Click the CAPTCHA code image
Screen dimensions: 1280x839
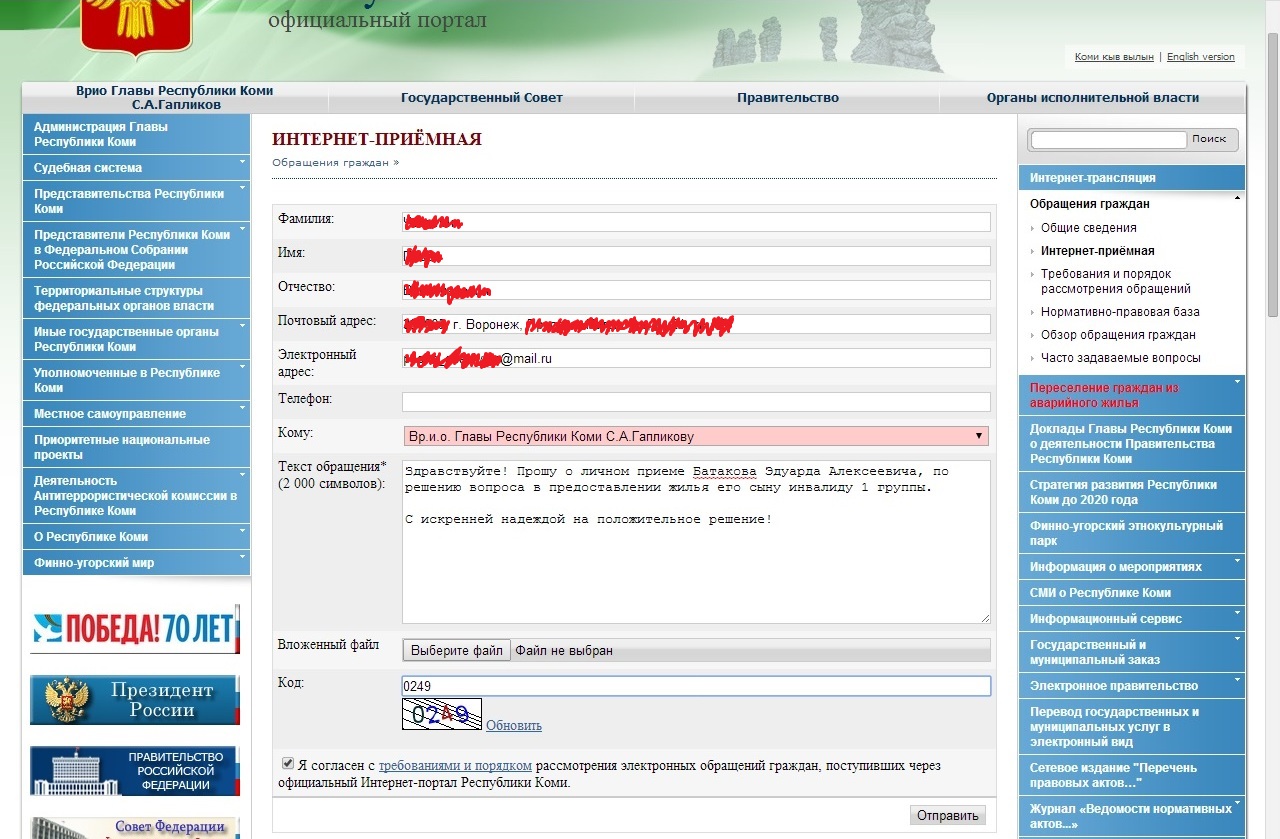pyautogui.click(x=442, y=714)
